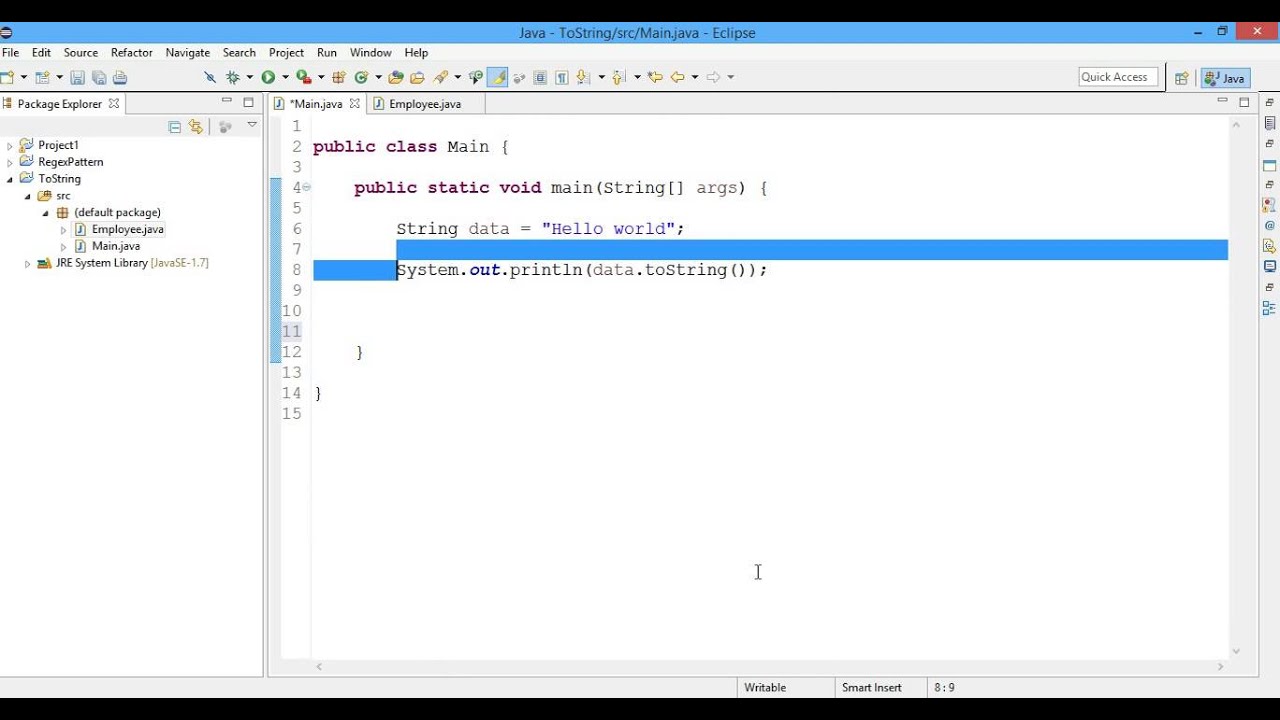Maximize the editor area
1280x720 pixels.
tap(1244, 102)
